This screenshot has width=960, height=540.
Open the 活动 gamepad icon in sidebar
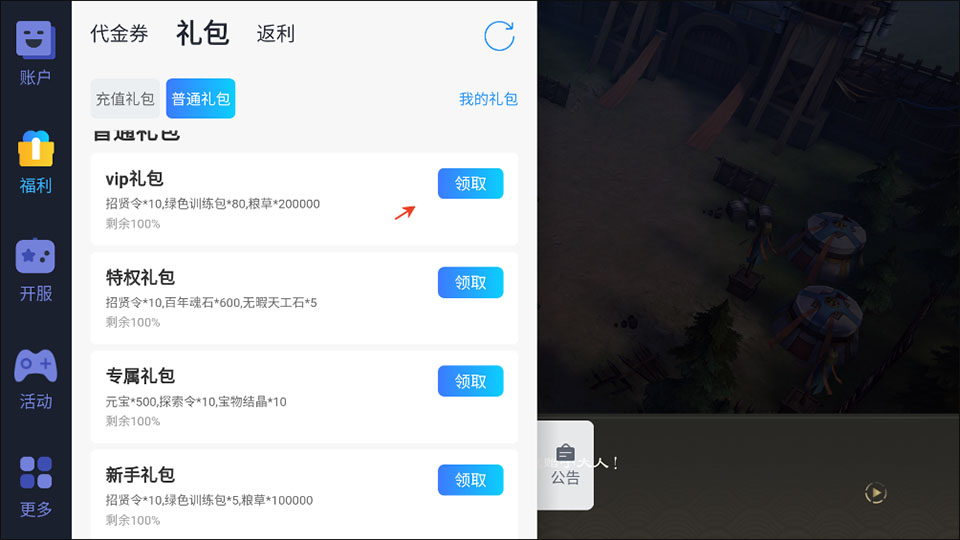coord(36,365)
